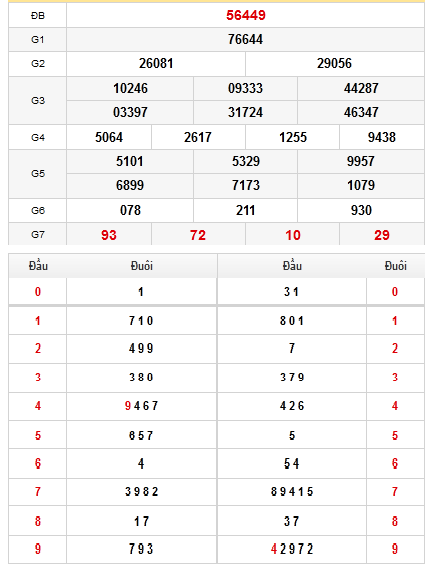Click G2 number 29056
The width and height of the screenshot is (429, 567).
click(334, 64)
